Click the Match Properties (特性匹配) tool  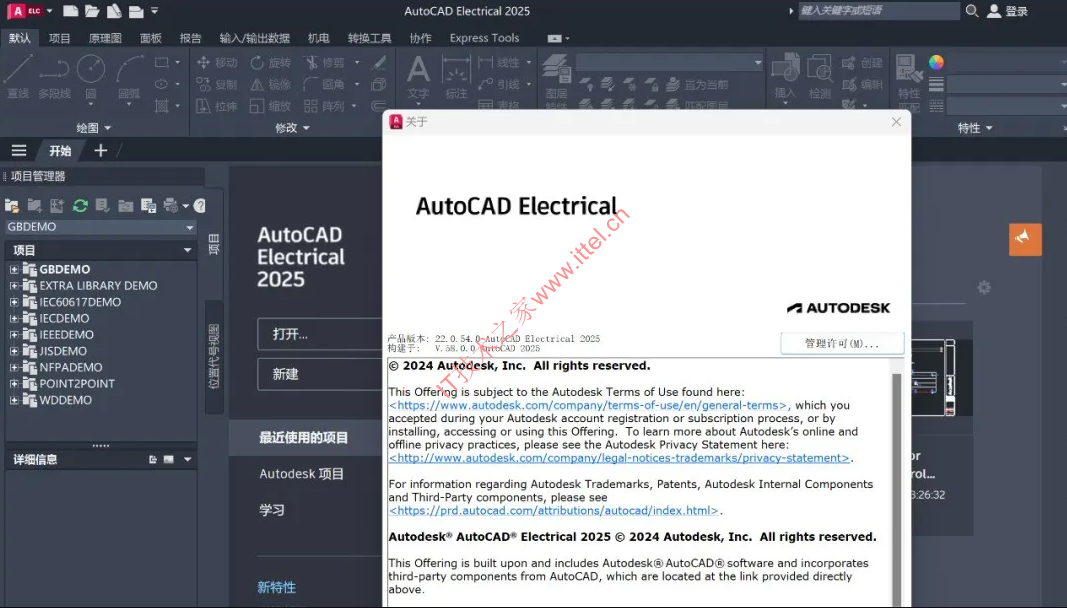click(908, 82)
